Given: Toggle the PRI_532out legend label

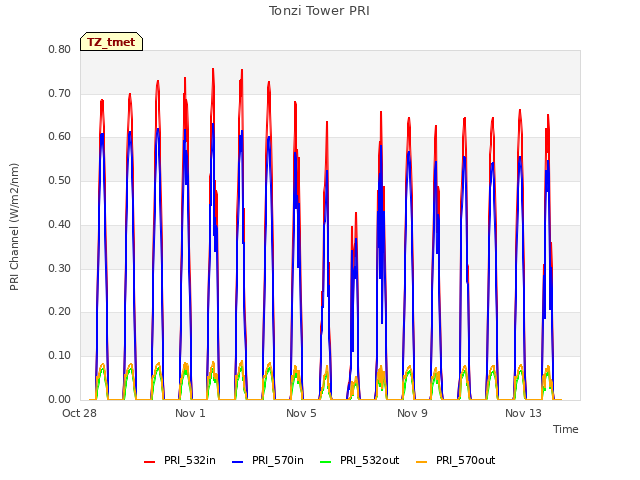Looking at the screenshot, I should tap(370, 460).
